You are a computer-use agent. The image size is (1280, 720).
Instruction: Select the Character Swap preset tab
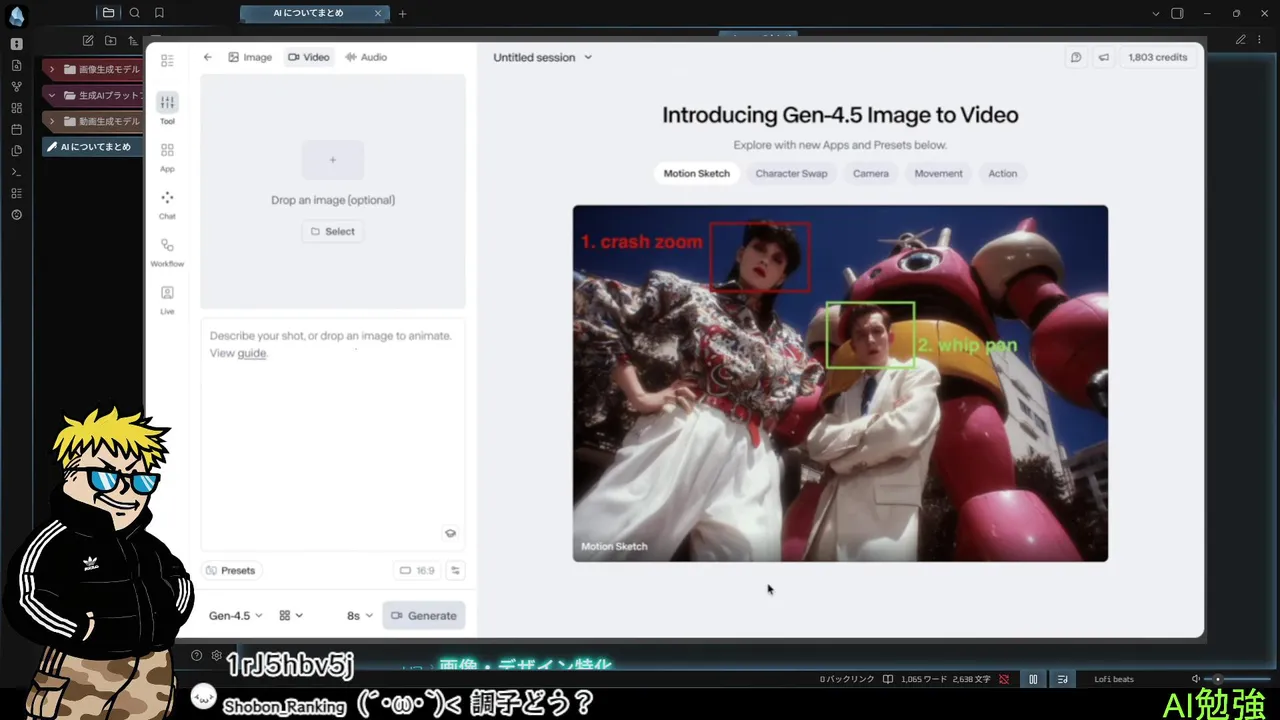tap(791, 173)
